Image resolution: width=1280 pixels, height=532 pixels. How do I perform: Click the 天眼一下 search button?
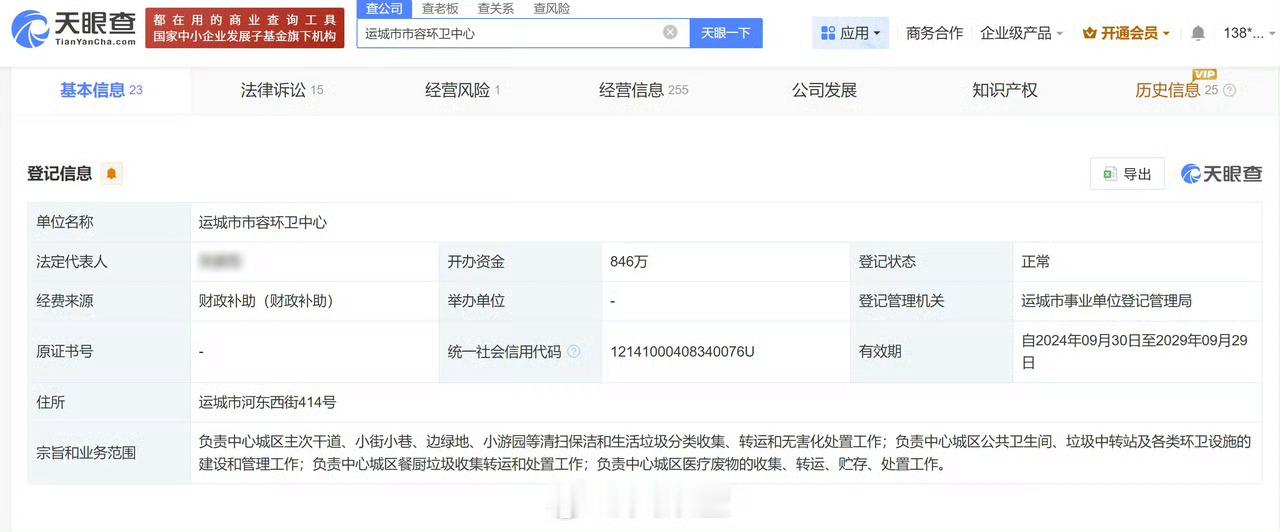[725, 33]
